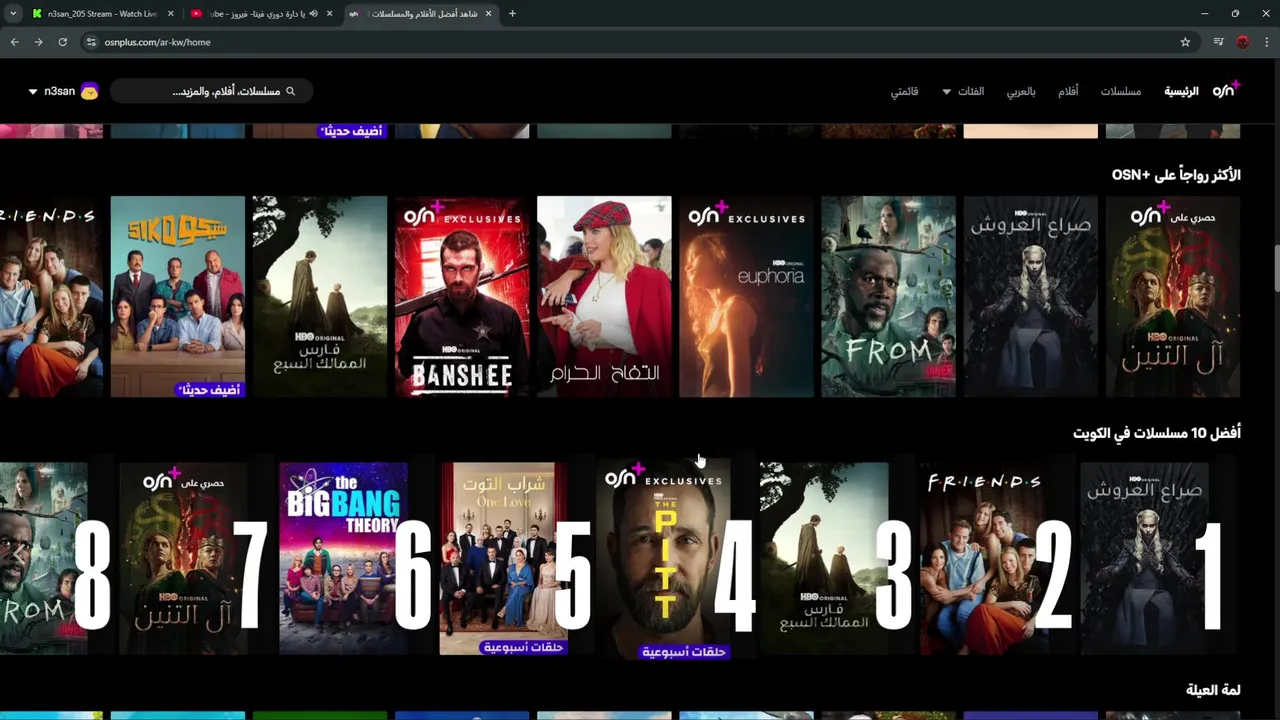
Task: Open top 10 number 4 The Pitt
Action: tap(675, 558)
